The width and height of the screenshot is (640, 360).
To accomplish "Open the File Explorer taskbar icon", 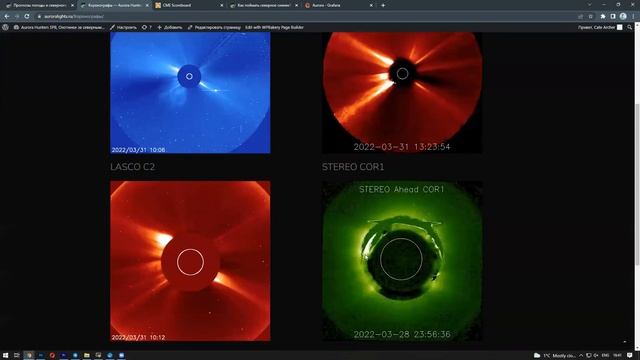I will (x=87, y=356).
